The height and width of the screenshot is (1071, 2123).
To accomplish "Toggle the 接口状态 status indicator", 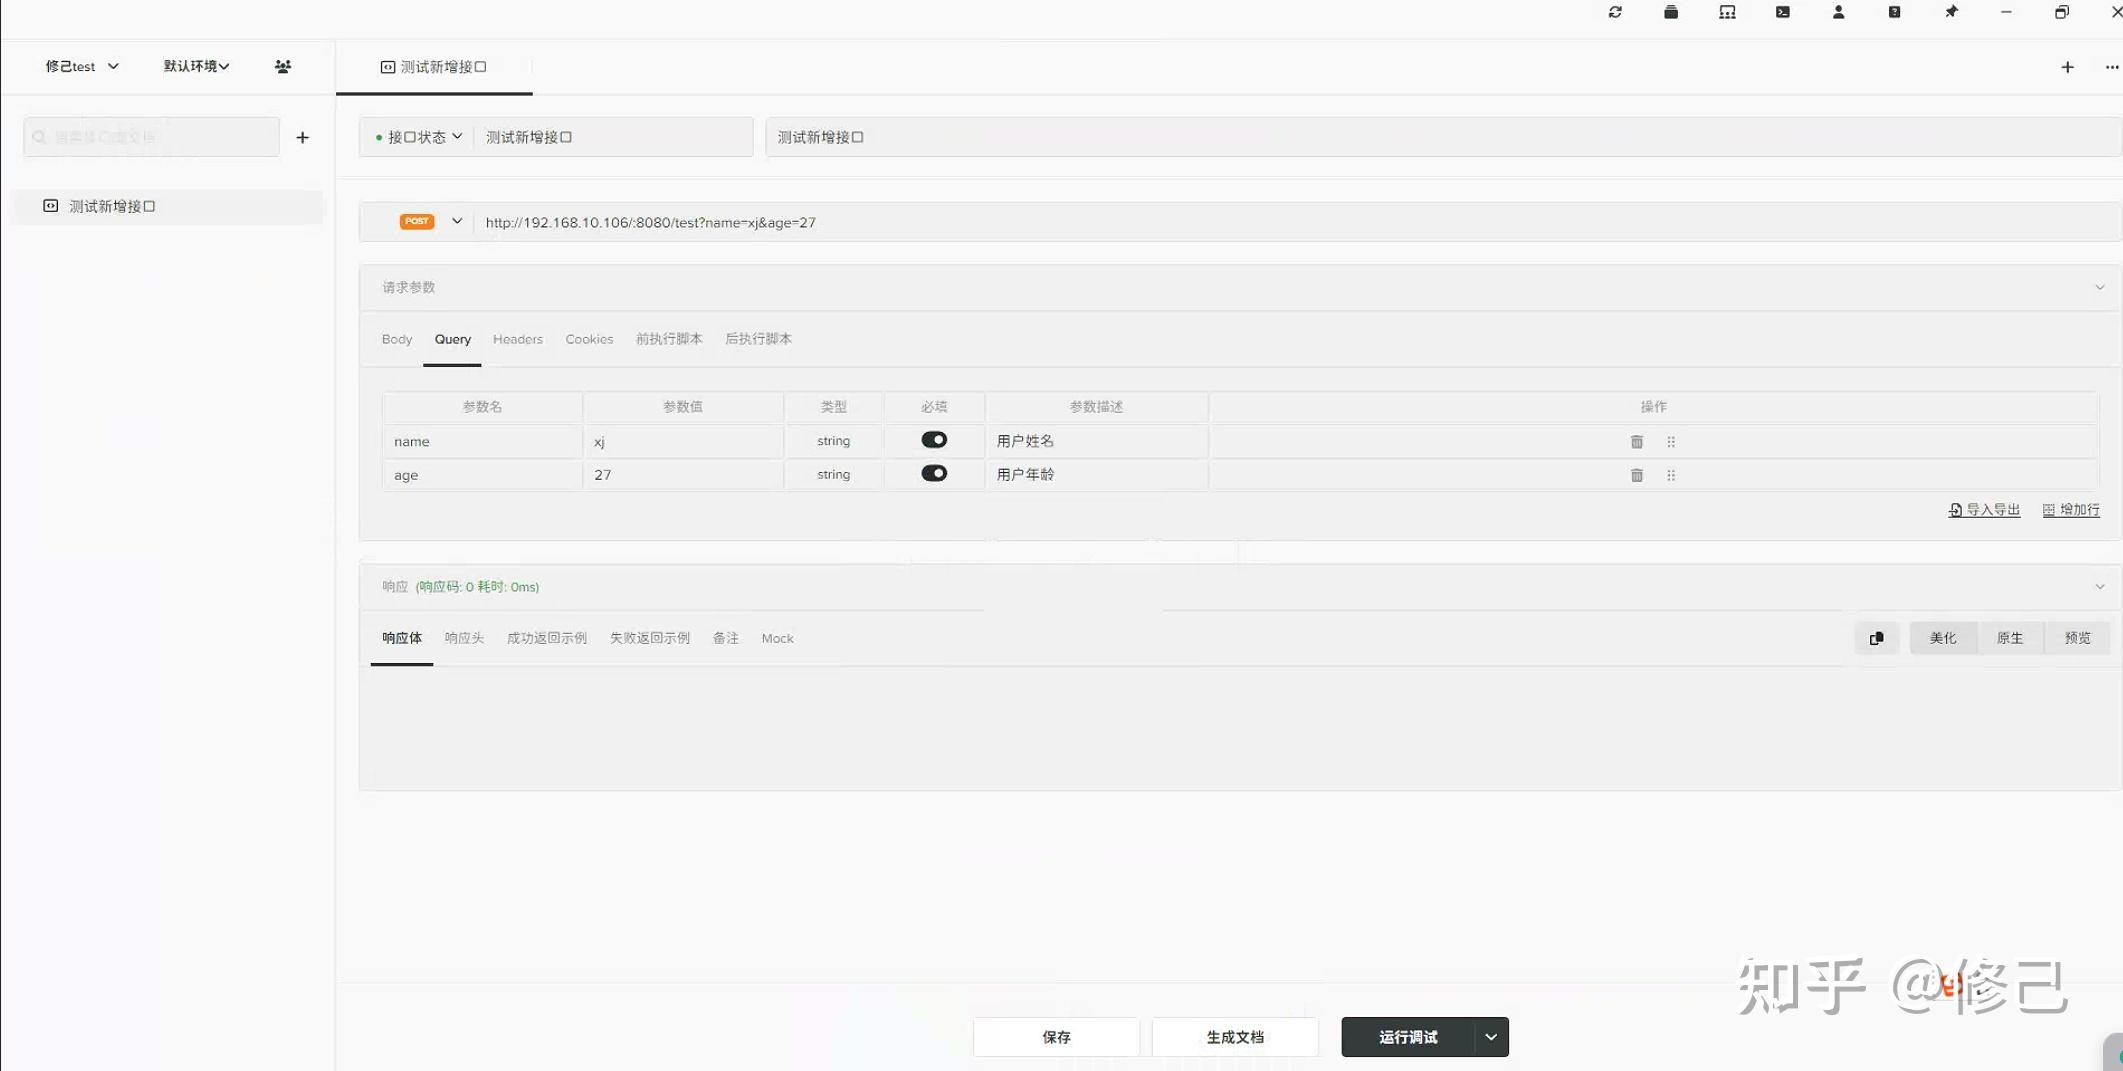I will [x=417, y=137].
